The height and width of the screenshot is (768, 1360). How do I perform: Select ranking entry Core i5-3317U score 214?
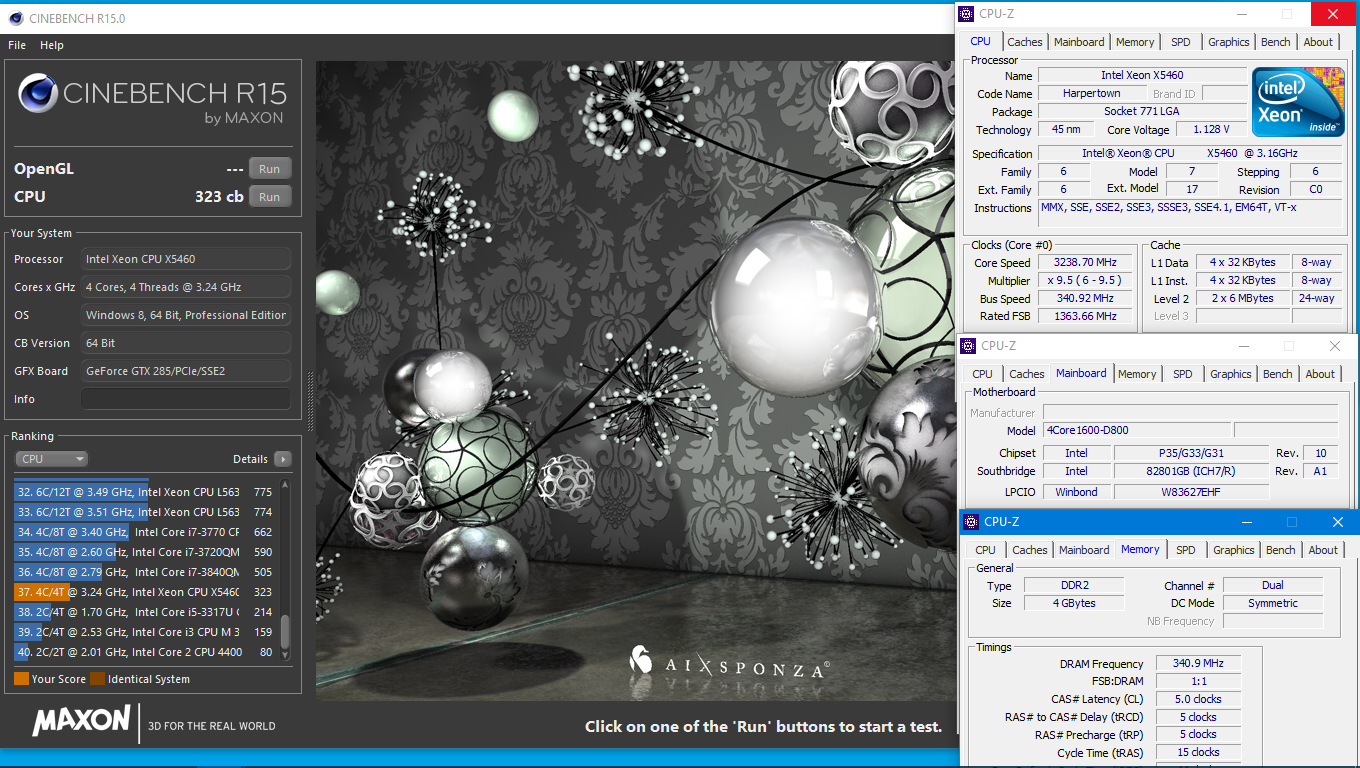pos(144,612)
